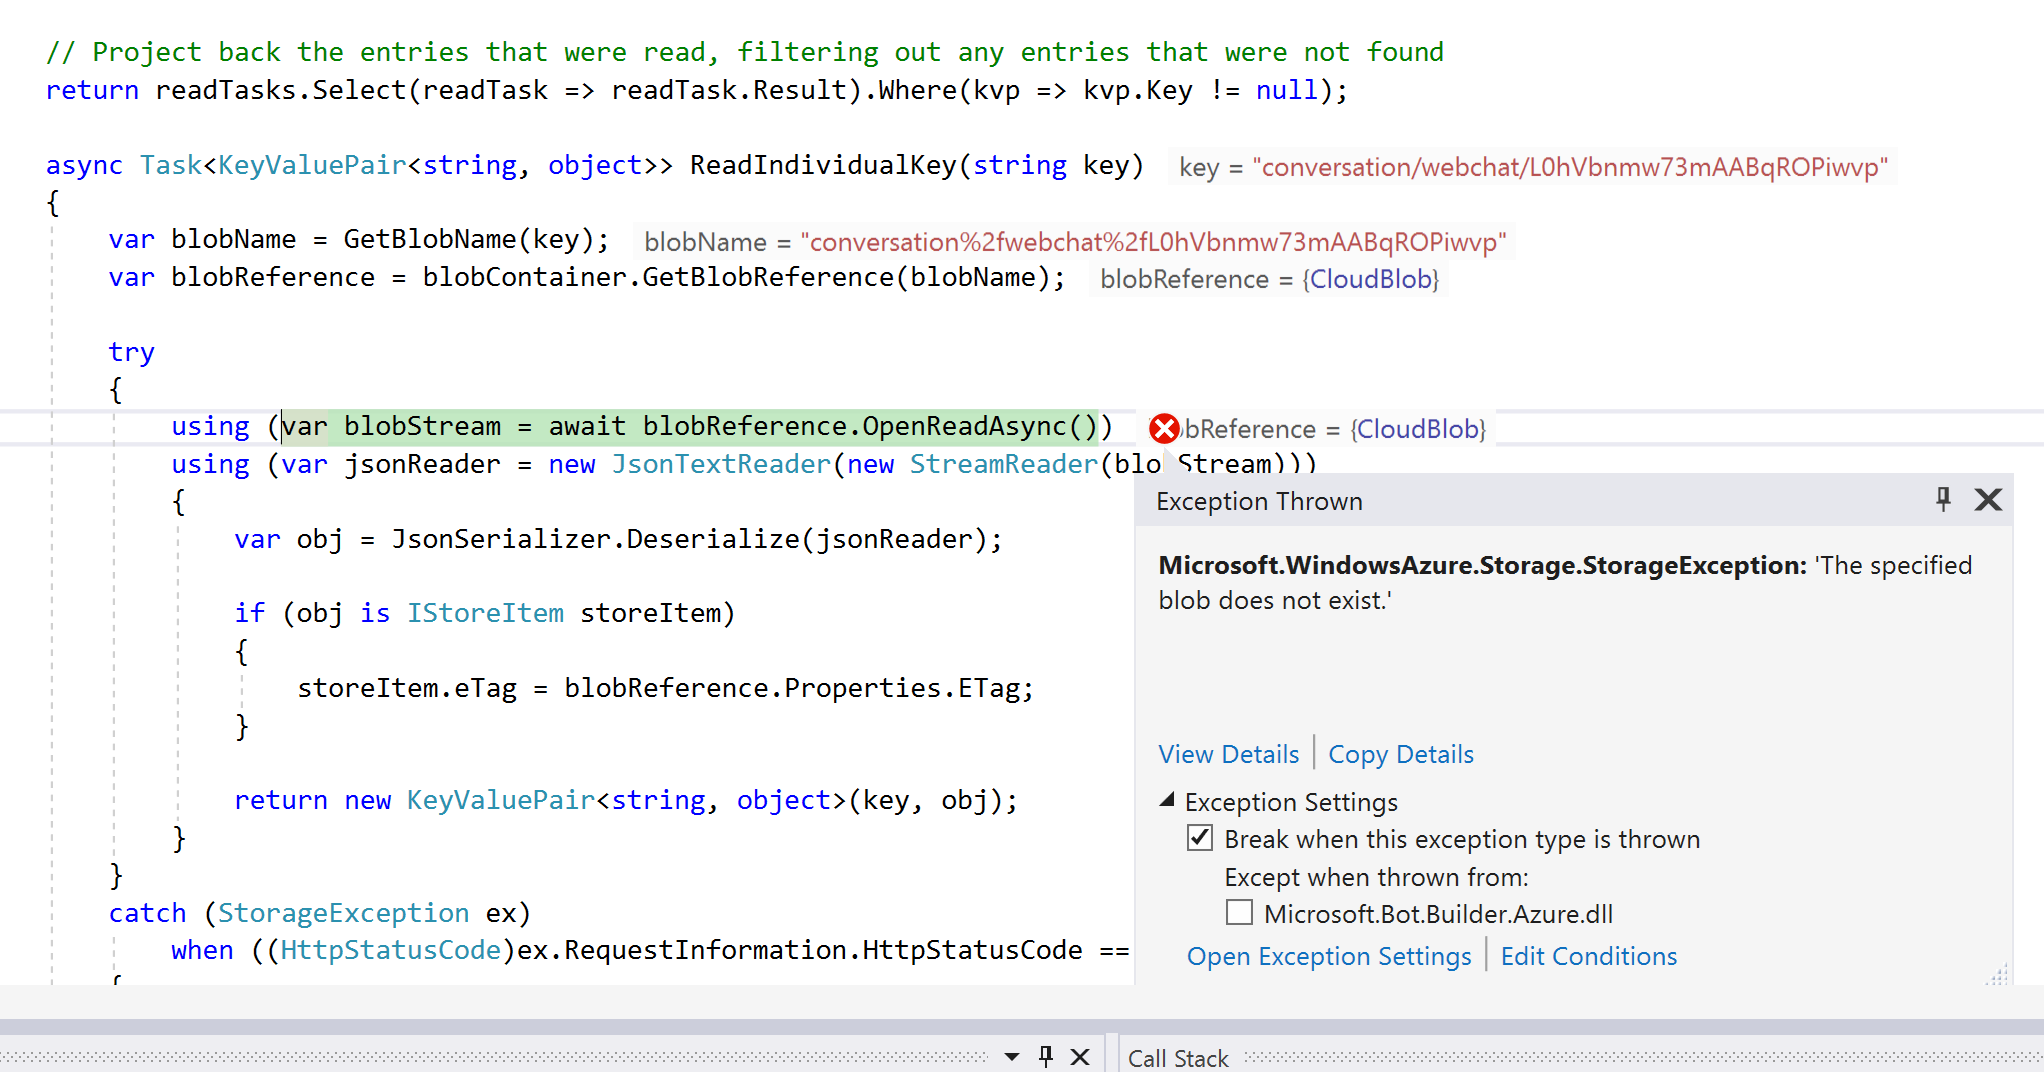Click IStoreItem in the if statement
The width and height of the screenshot is (2044, 1072).
[485, 613]
